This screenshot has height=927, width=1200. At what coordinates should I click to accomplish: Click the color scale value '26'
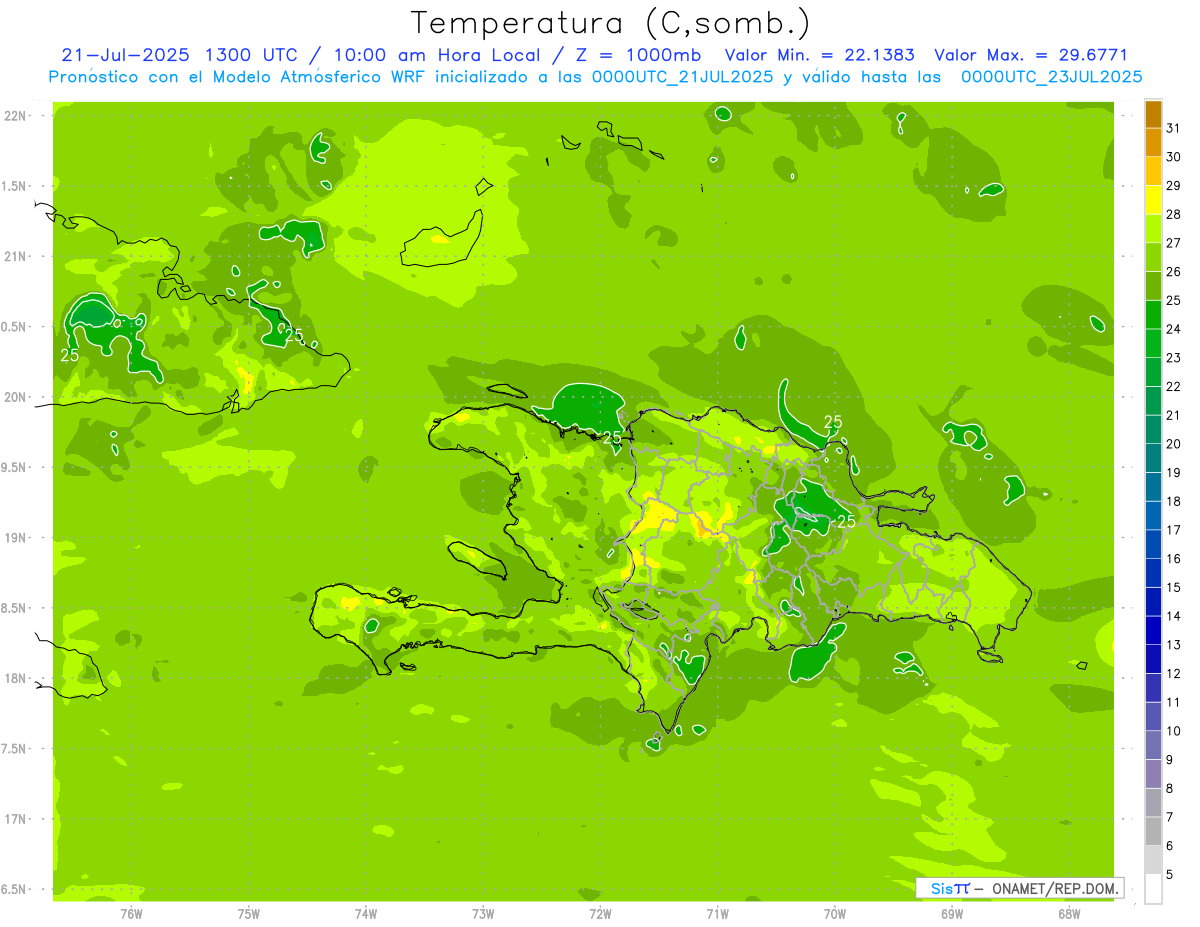(x=1174, y=271)
